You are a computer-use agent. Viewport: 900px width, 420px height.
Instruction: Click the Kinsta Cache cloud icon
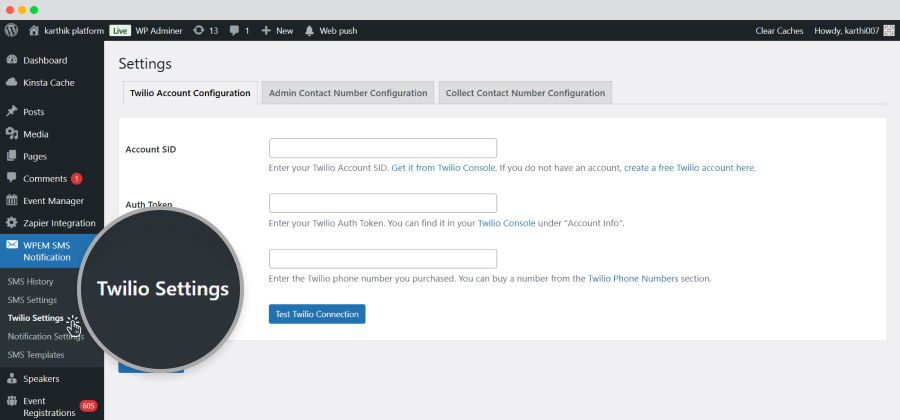point(11,82)
